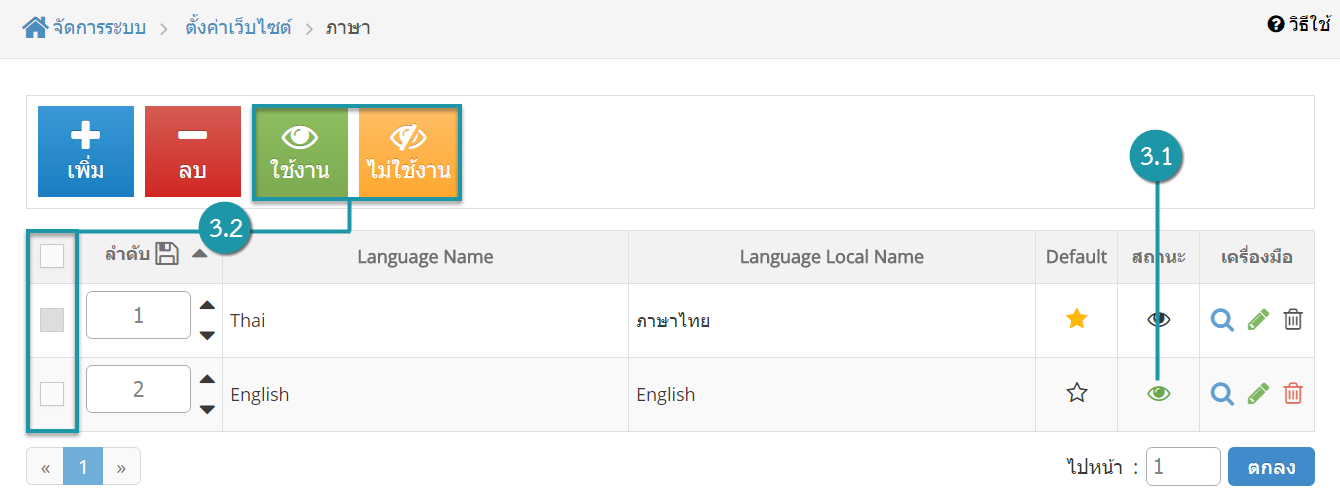This screenshot has height=497, width=1340.
Task: Click the ไปหน้า page number field
Action: pos(1183,466)
